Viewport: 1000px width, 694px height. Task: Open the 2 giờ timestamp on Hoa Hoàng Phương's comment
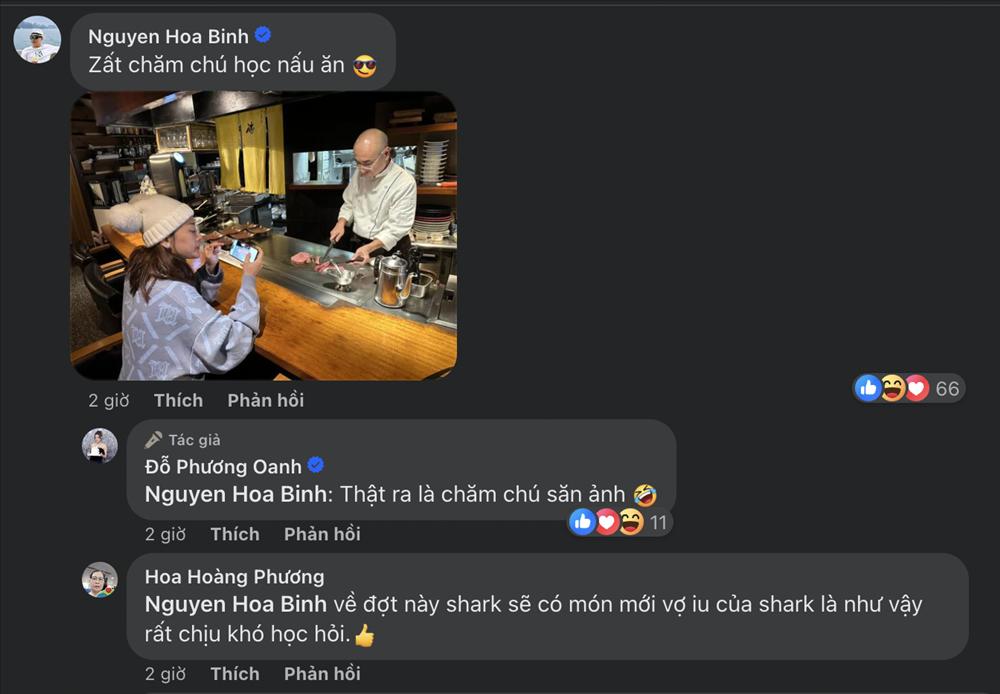click(166, 673)
